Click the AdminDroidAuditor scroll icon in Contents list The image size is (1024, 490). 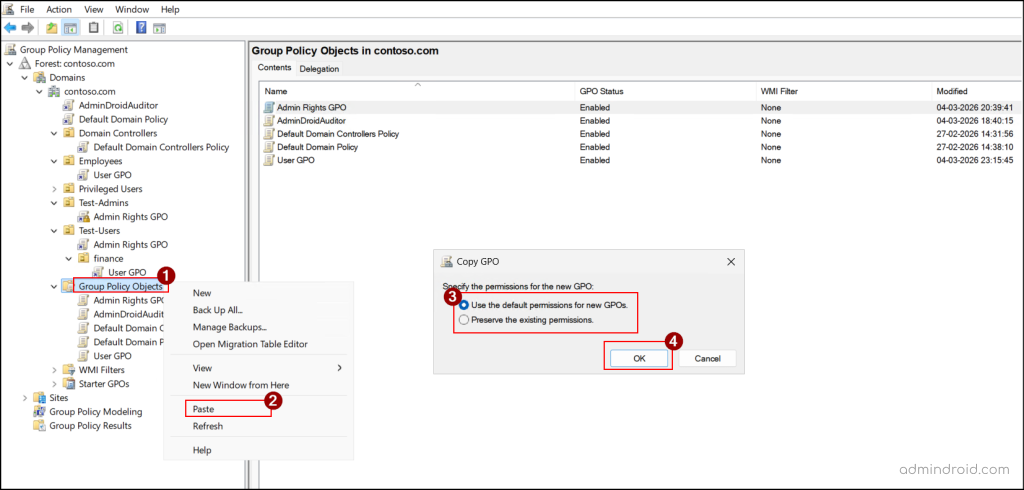(x=268, y=121)
